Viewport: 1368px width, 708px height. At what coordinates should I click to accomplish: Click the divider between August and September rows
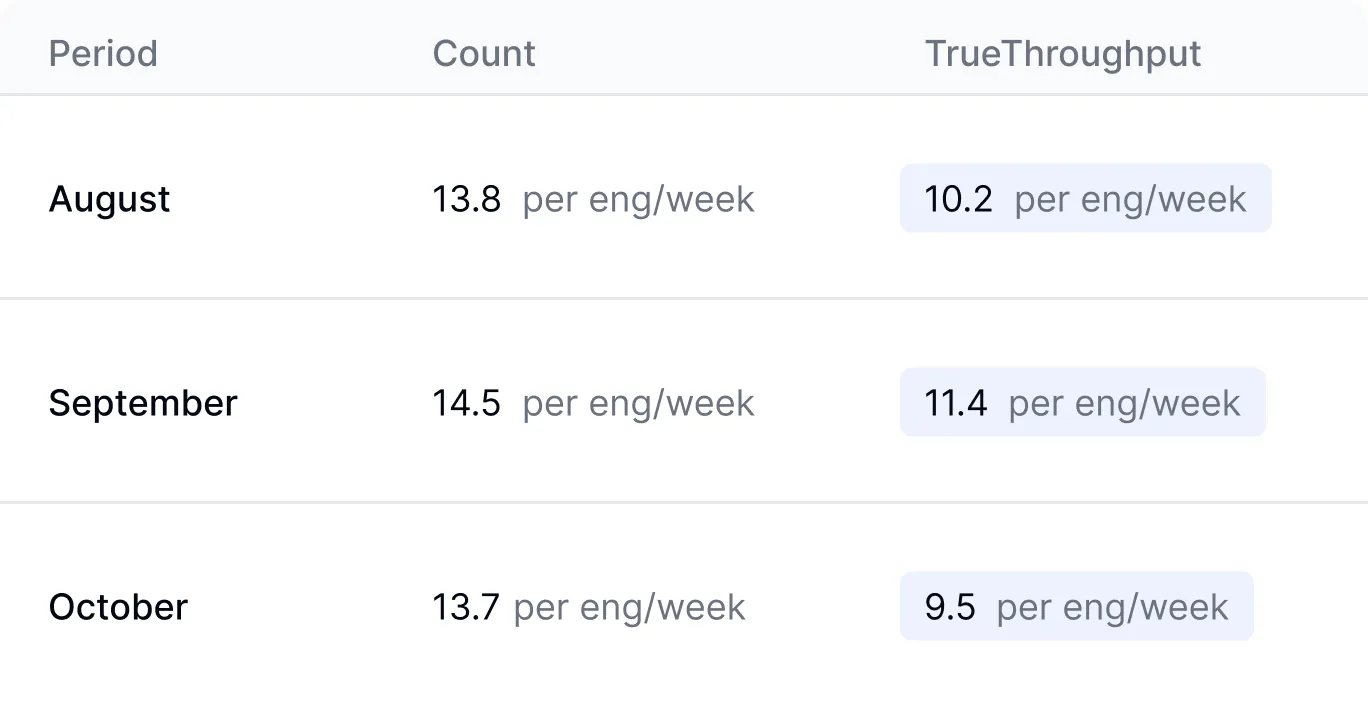point(684,298)
